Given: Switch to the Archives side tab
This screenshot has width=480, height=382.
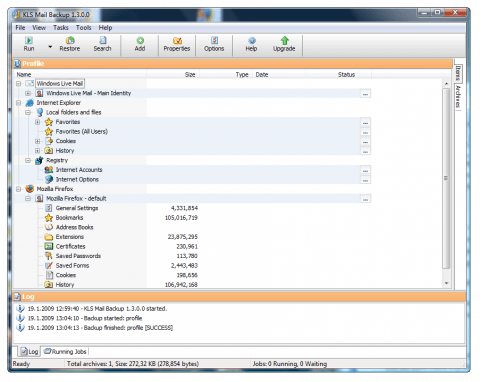Looking at the screenshot, I should [x=458, y=97].
